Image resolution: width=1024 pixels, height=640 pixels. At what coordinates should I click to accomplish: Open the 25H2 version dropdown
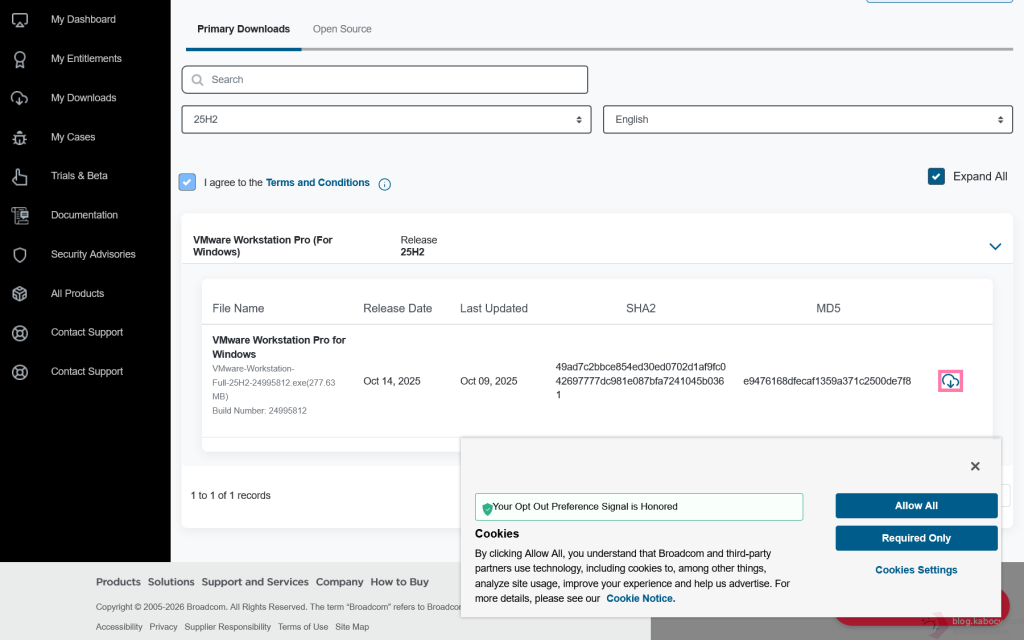(386, 119)
